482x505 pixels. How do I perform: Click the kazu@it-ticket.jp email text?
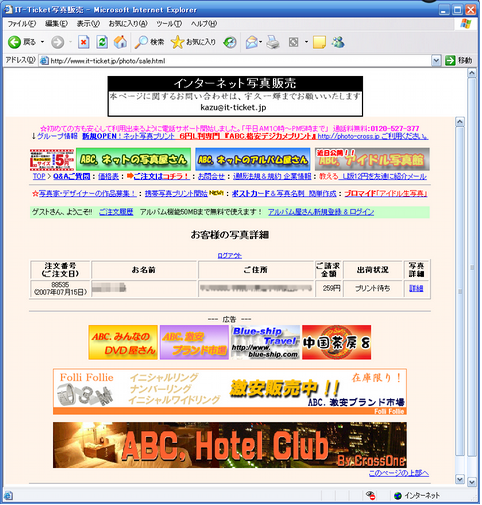tap(233, 107)
